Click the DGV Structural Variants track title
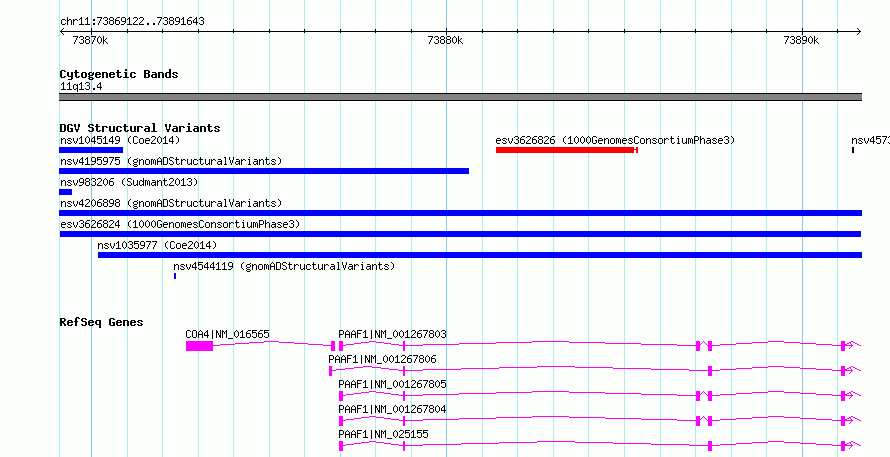Screen dimensions: 890x457 click(140, 128)
